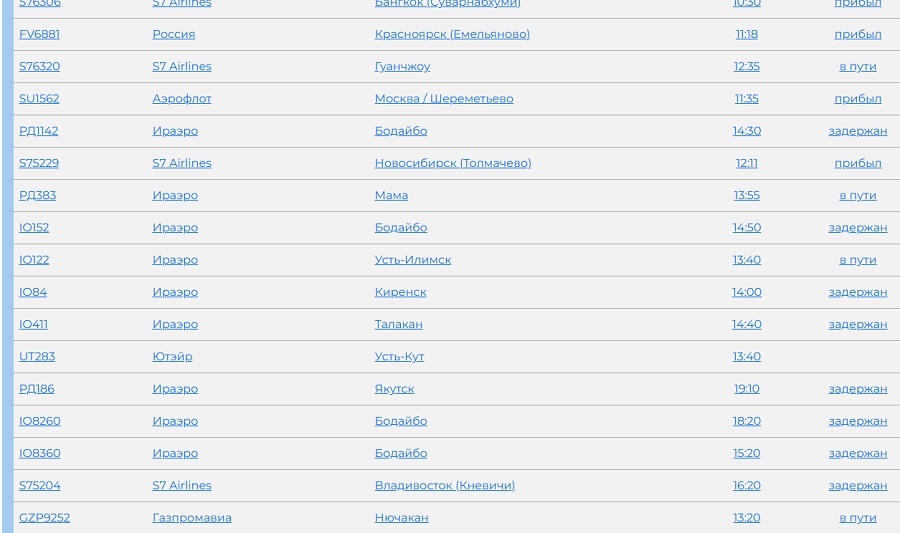Select the Талакан destination link
The image size is (900, 533).
coord(398,324)
